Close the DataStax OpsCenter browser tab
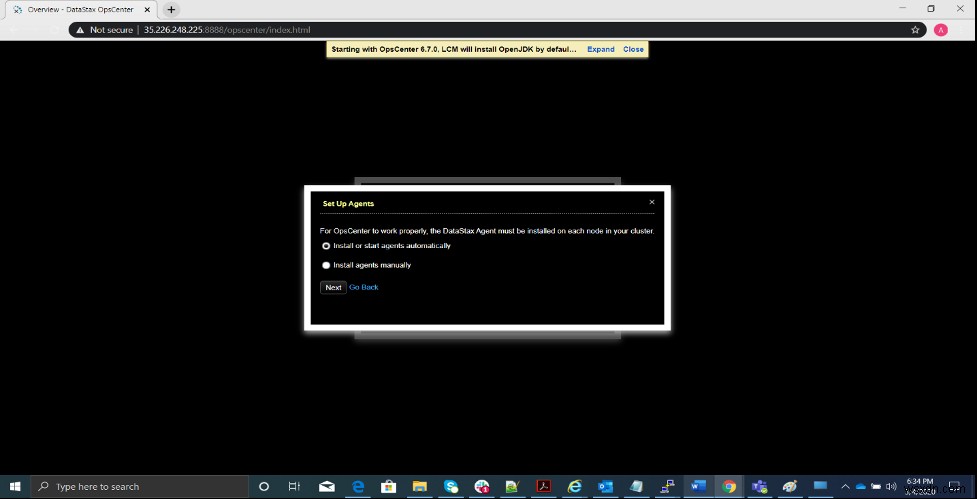The width and height of the screenshot is (977, 499). (x=145, y=10)
